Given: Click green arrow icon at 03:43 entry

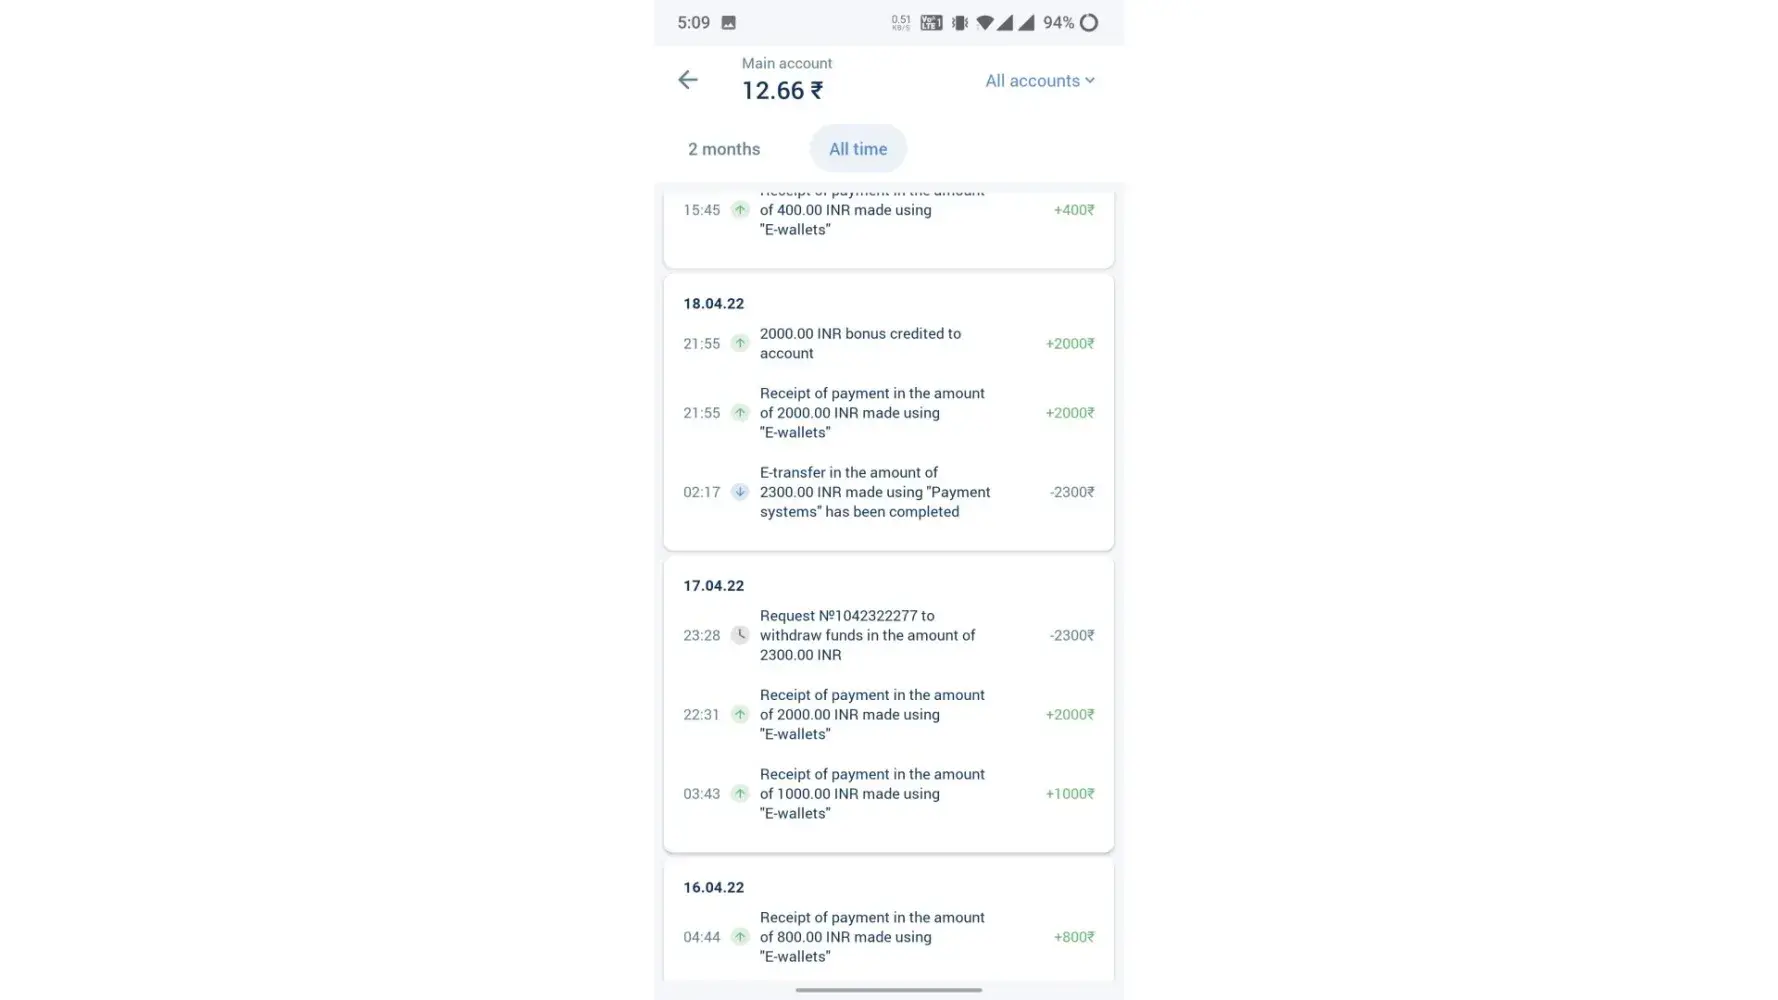Looking at the screenshot, I should point(740,794).
